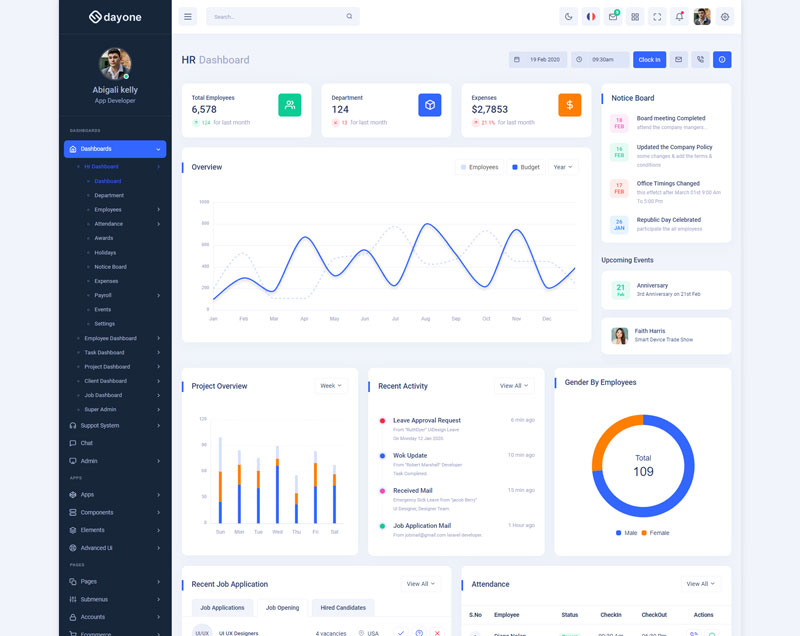Open the Week dropdown in Project Overview

point(330,385)
